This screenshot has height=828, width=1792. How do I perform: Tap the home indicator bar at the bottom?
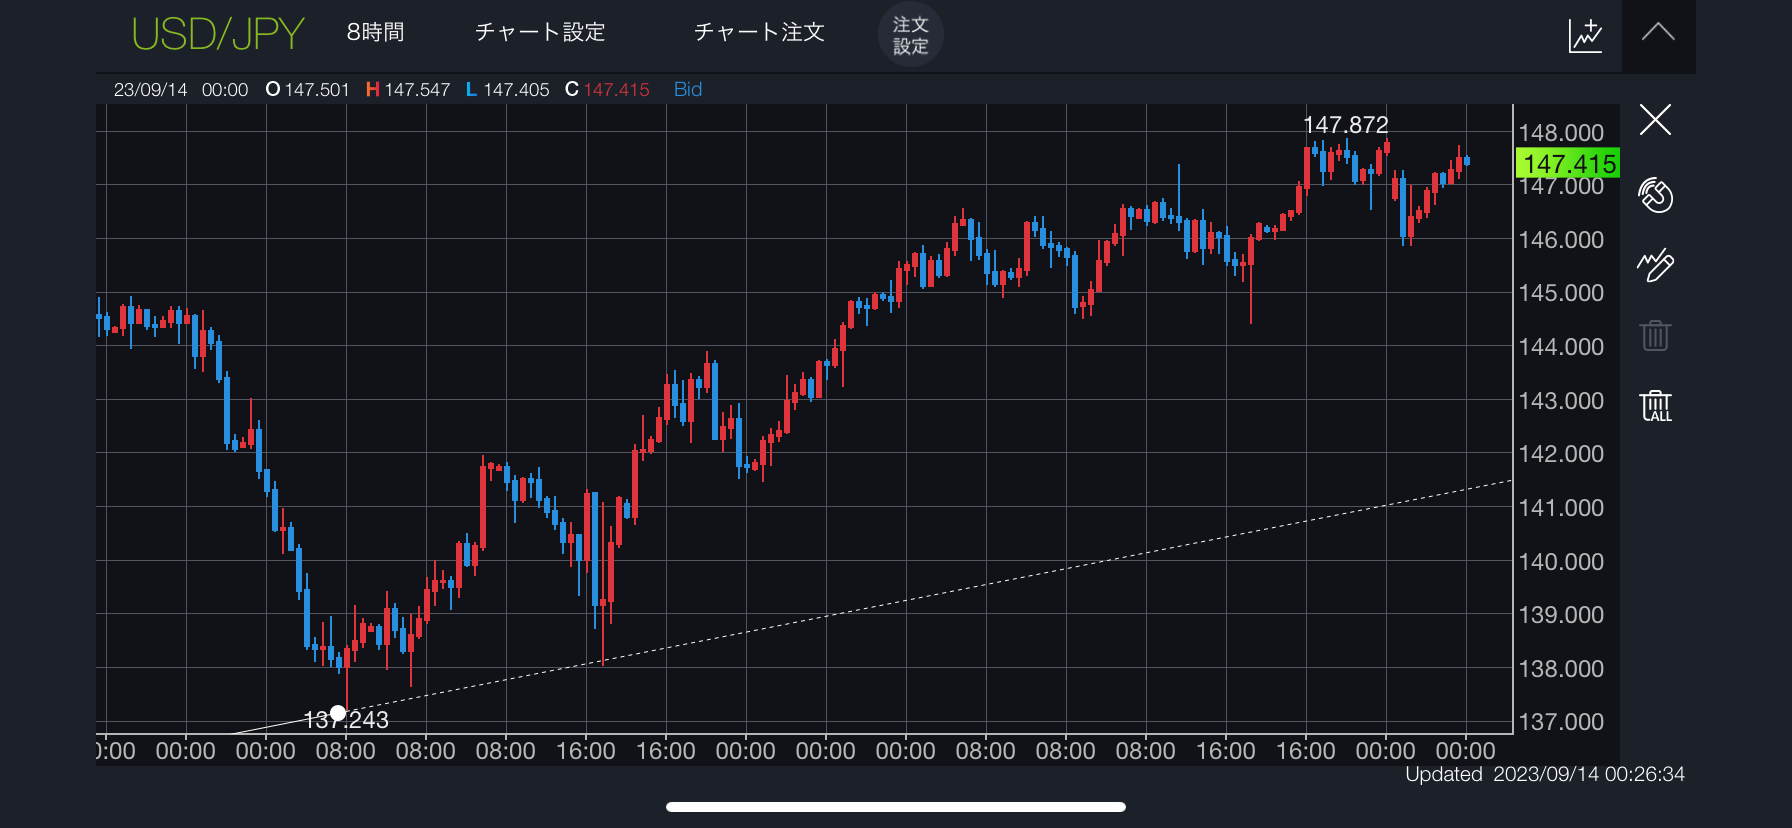pyautogui.click(x=896, y=807)
